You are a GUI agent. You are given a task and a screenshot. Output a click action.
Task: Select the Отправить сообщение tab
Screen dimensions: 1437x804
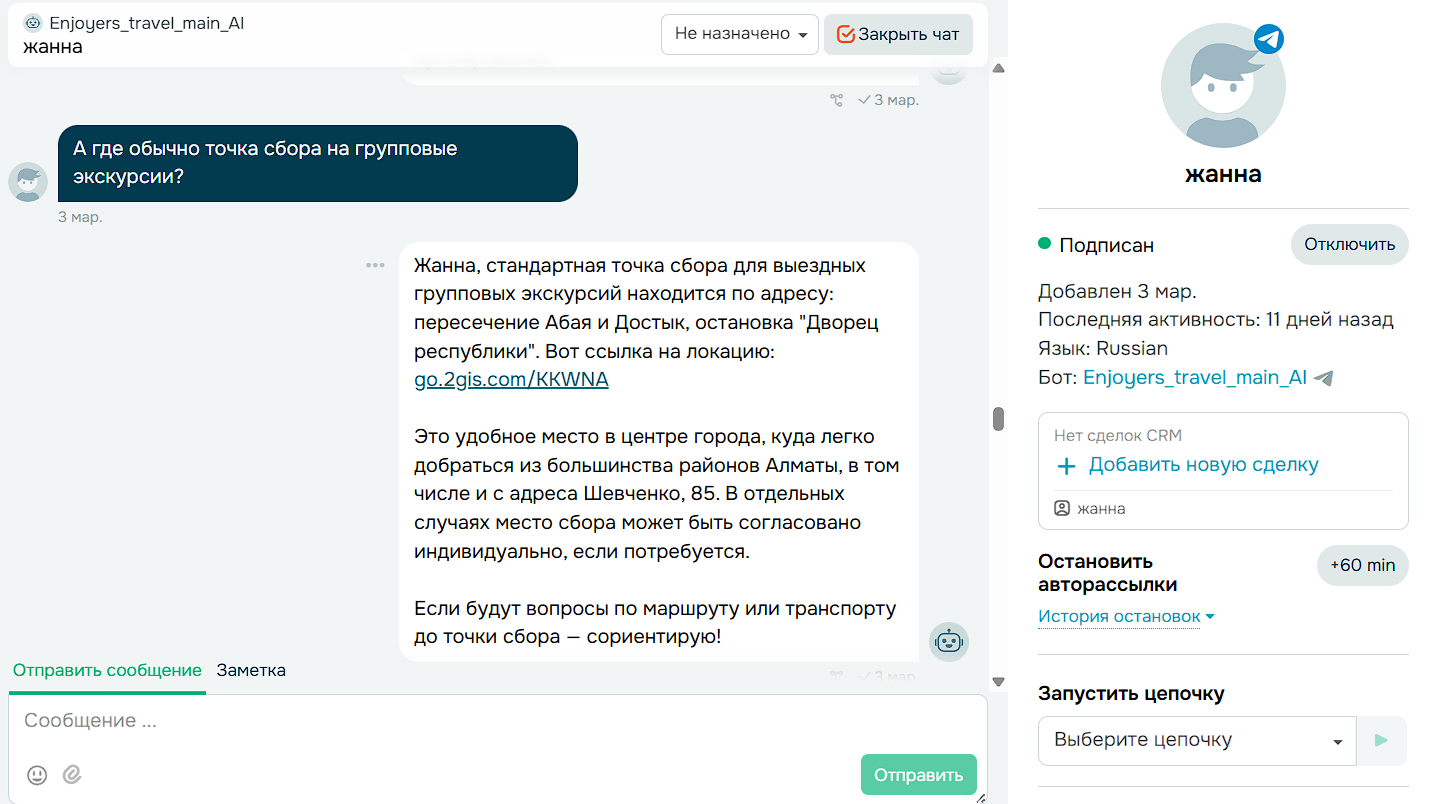click(x=106, y=670)
